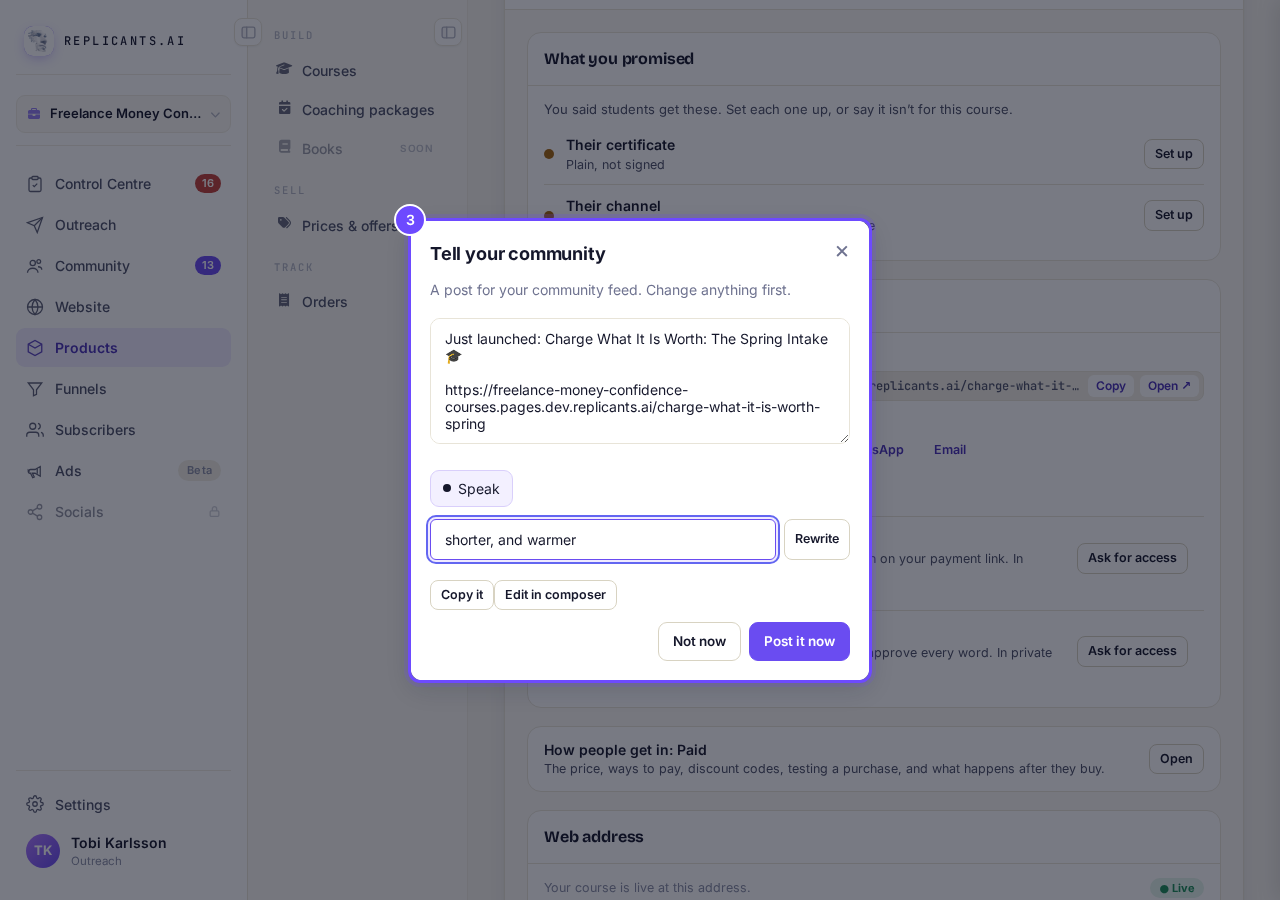Click the Subscribers icon in the sidebar
Image resolution: width=1280 pixels, height=900 pixels.
35,430
